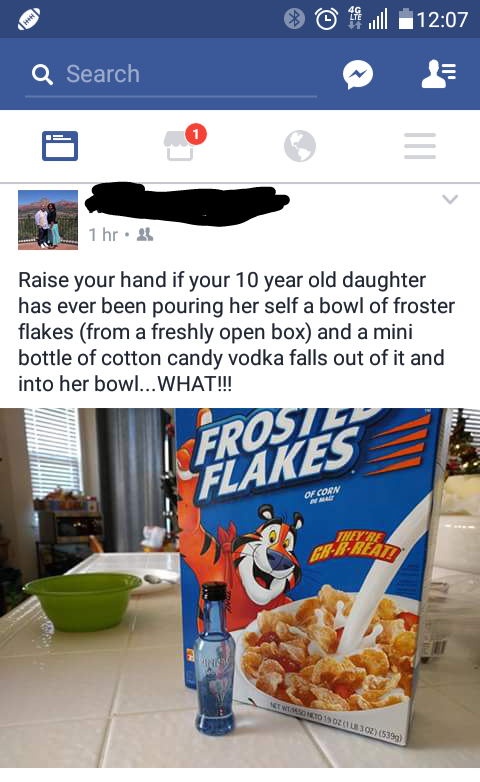Screen dimensions: 480x782
Task: Click the blacked-out poster name
Action: pyautogui.click(x=187, y=203)
